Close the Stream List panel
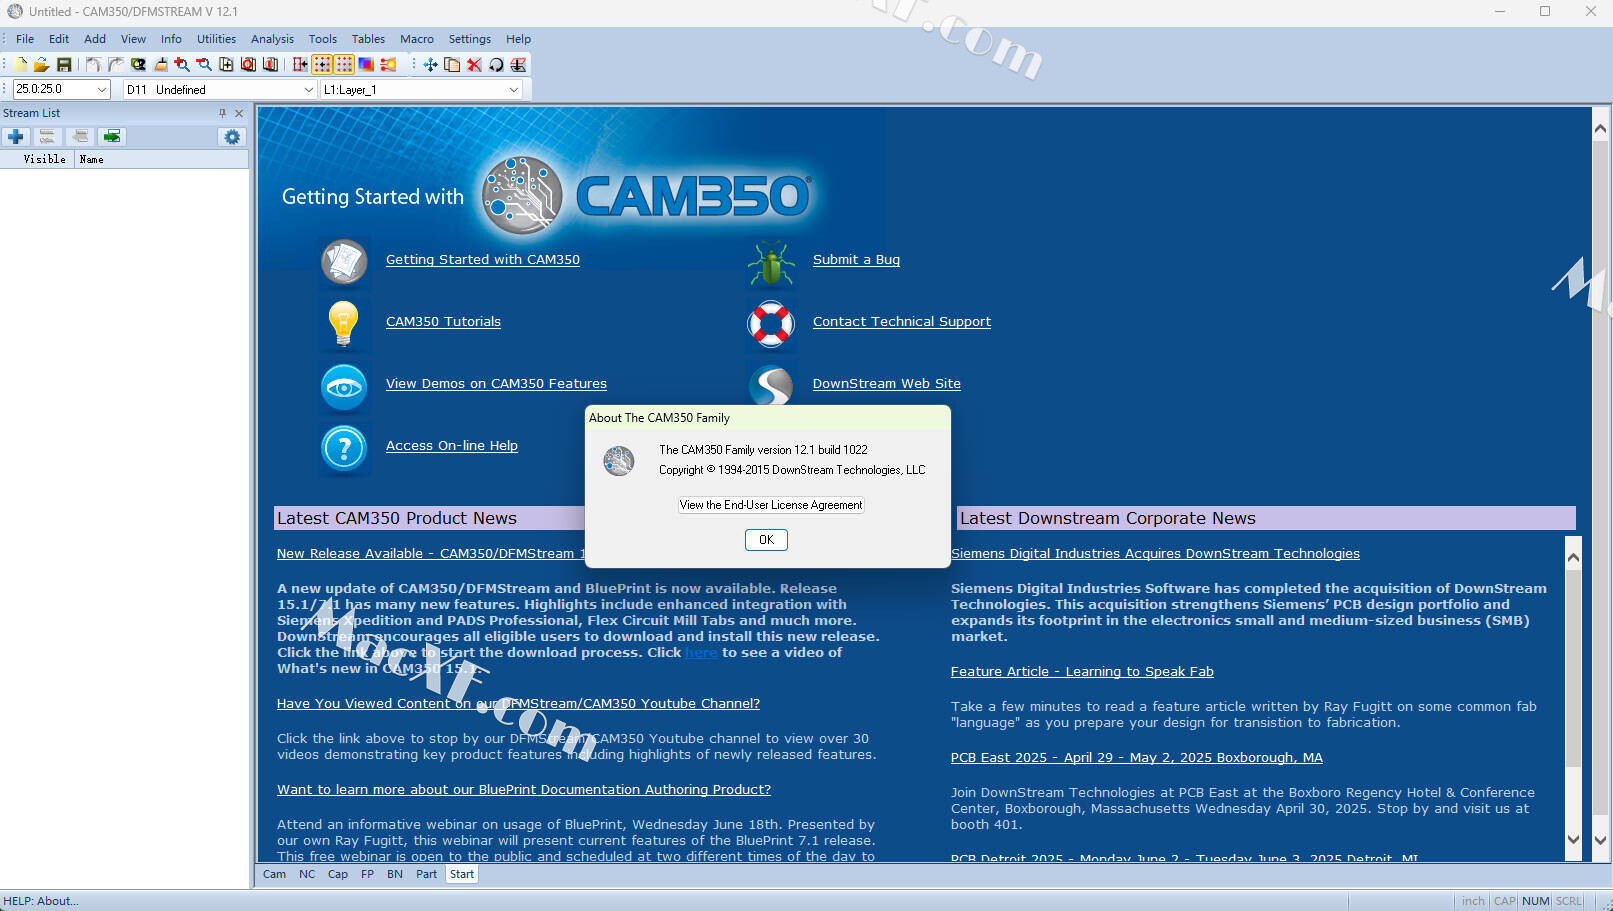1613x911 pixels. point(239,113)
